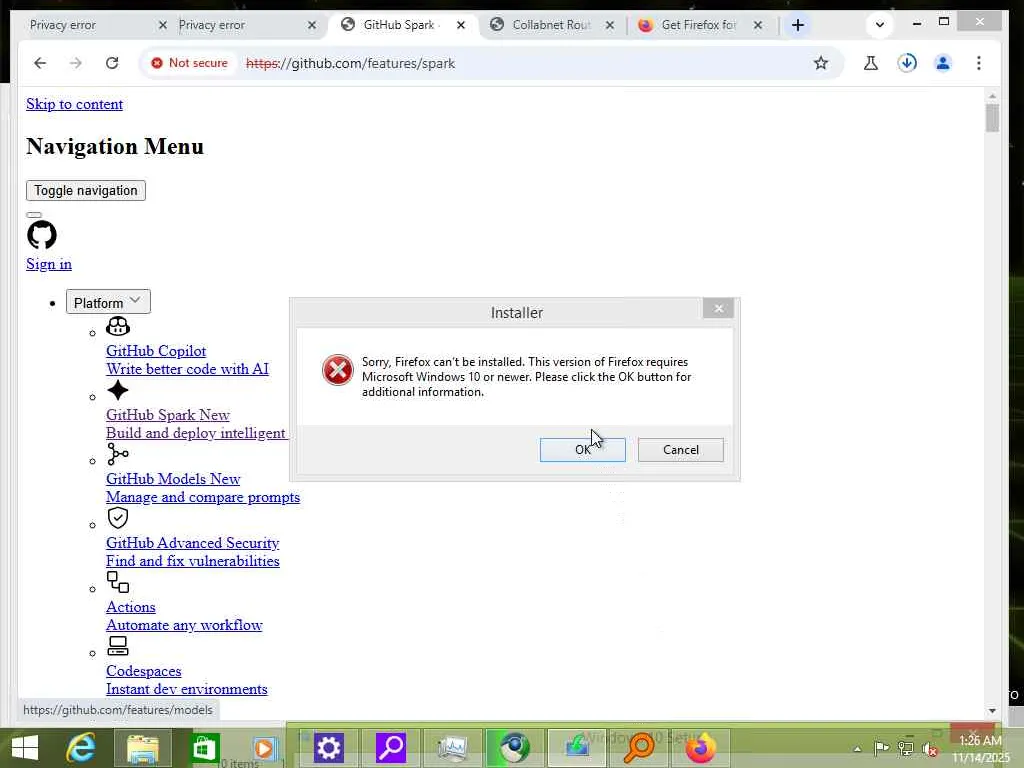Click the Copilot icon
1024x768 pixels.
click(118, 326)
